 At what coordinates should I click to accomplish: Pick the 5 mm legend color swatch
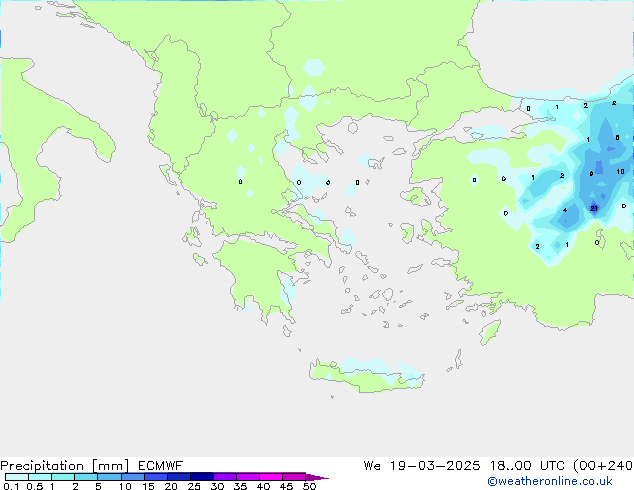[x=109, y=477]
